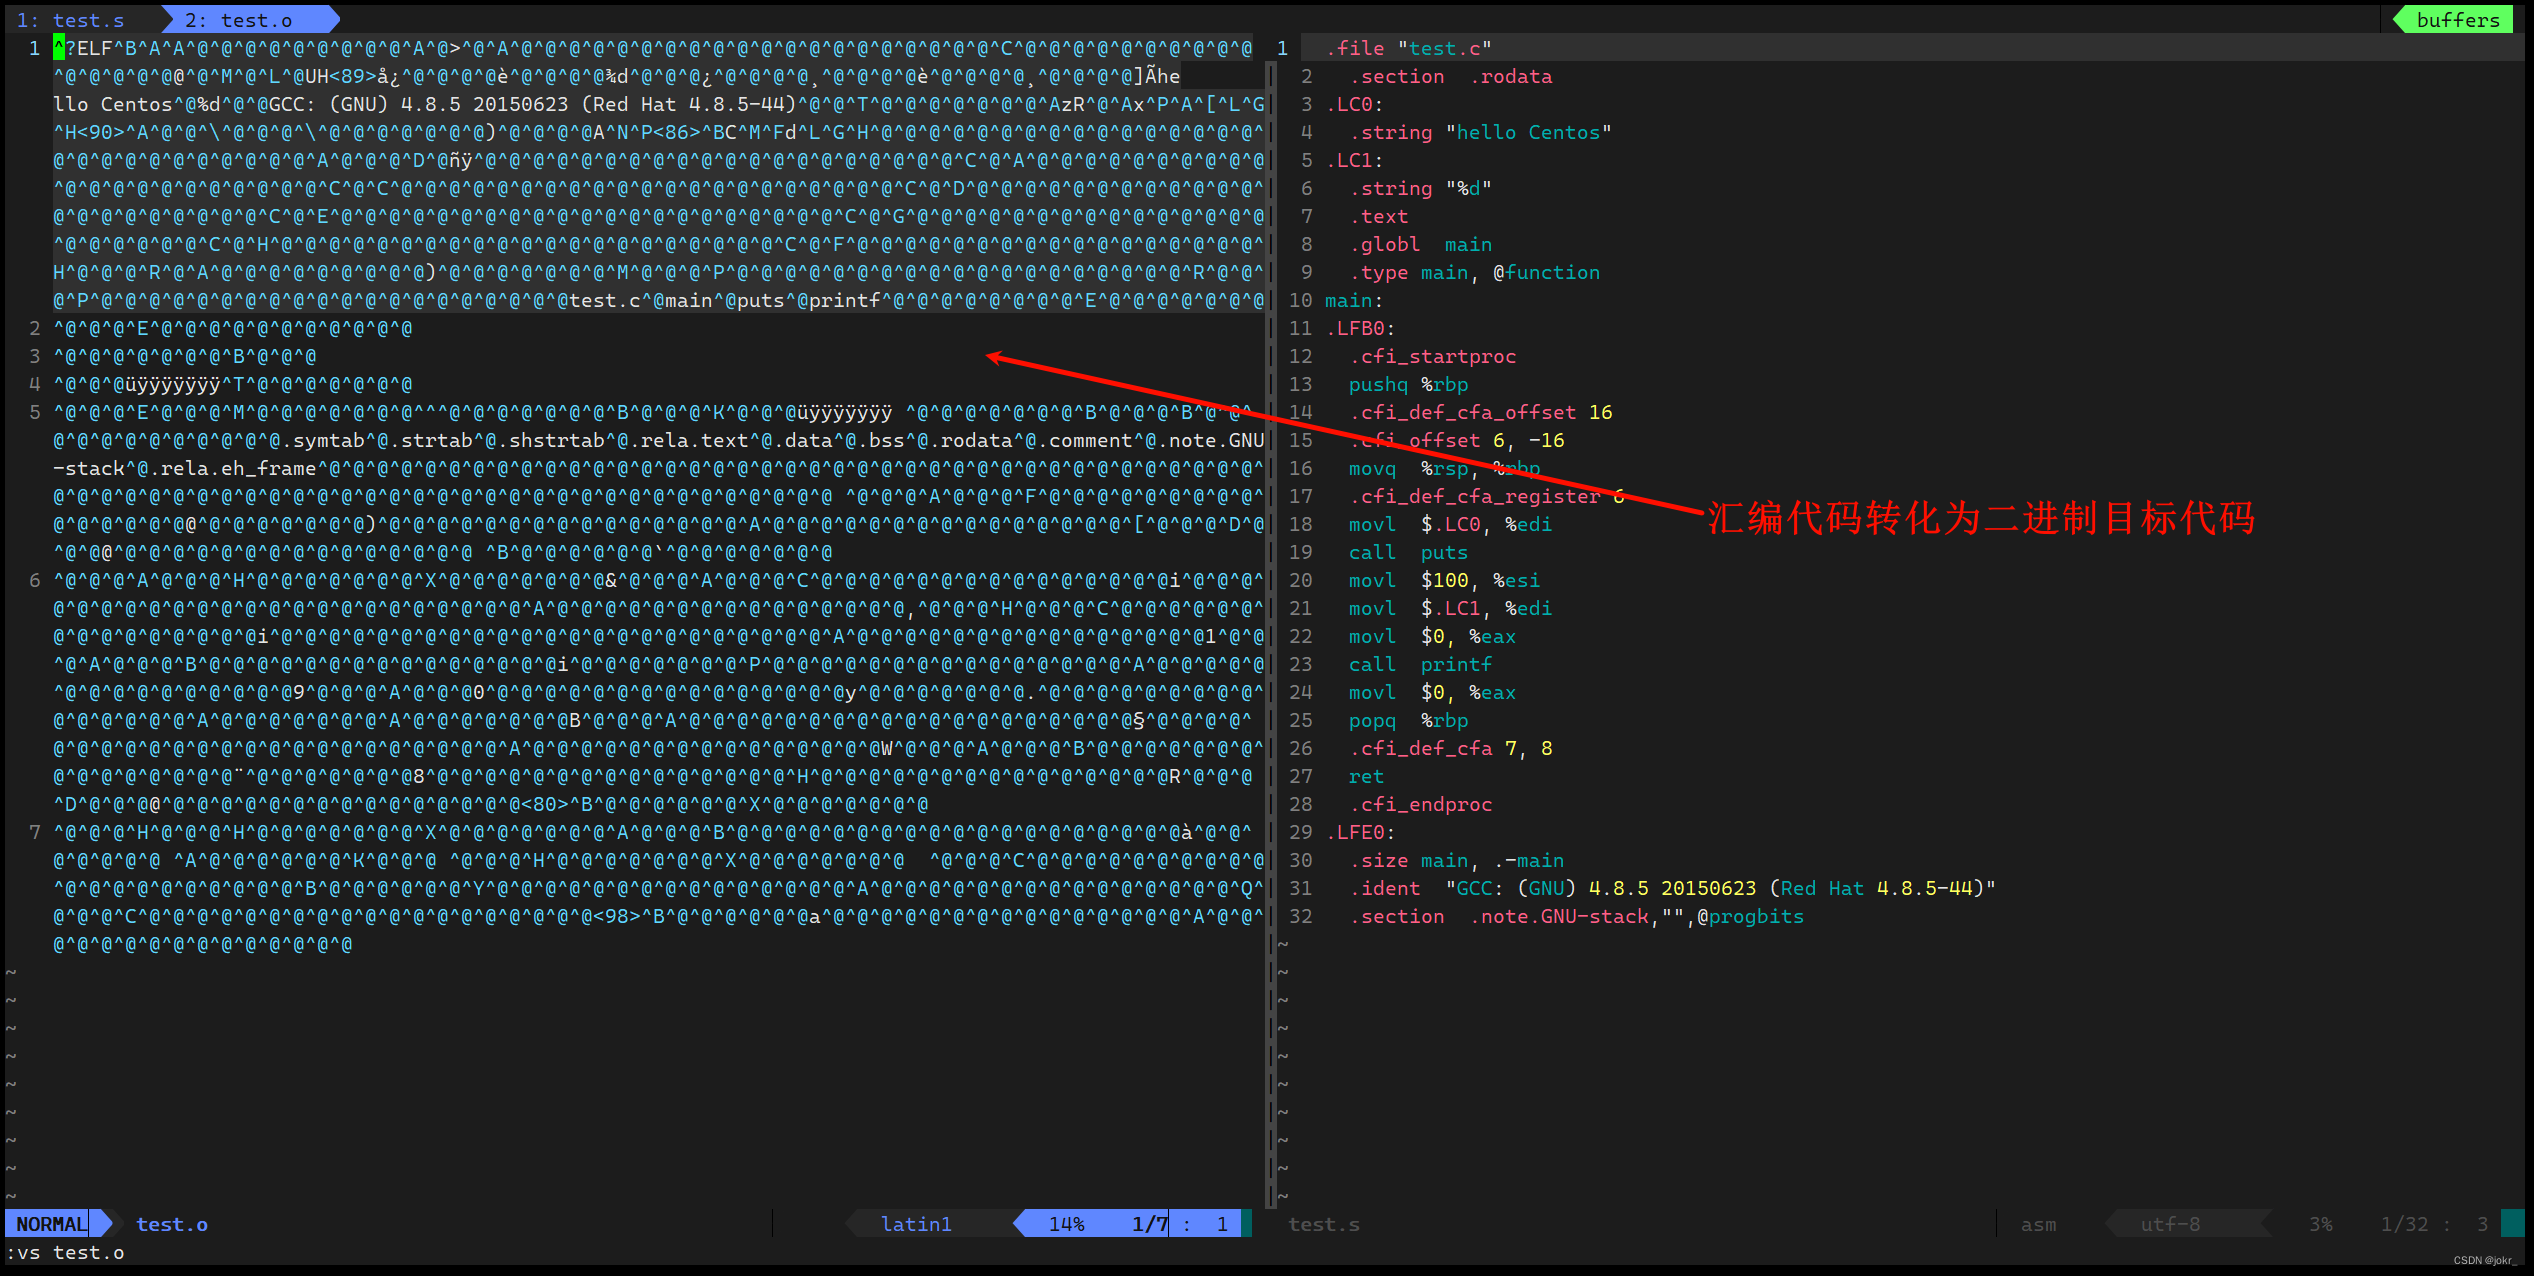Click the .size main, .-main line
Image resolution: width=2534 pixels, height=1276 pixels.
click(1457, 860)
